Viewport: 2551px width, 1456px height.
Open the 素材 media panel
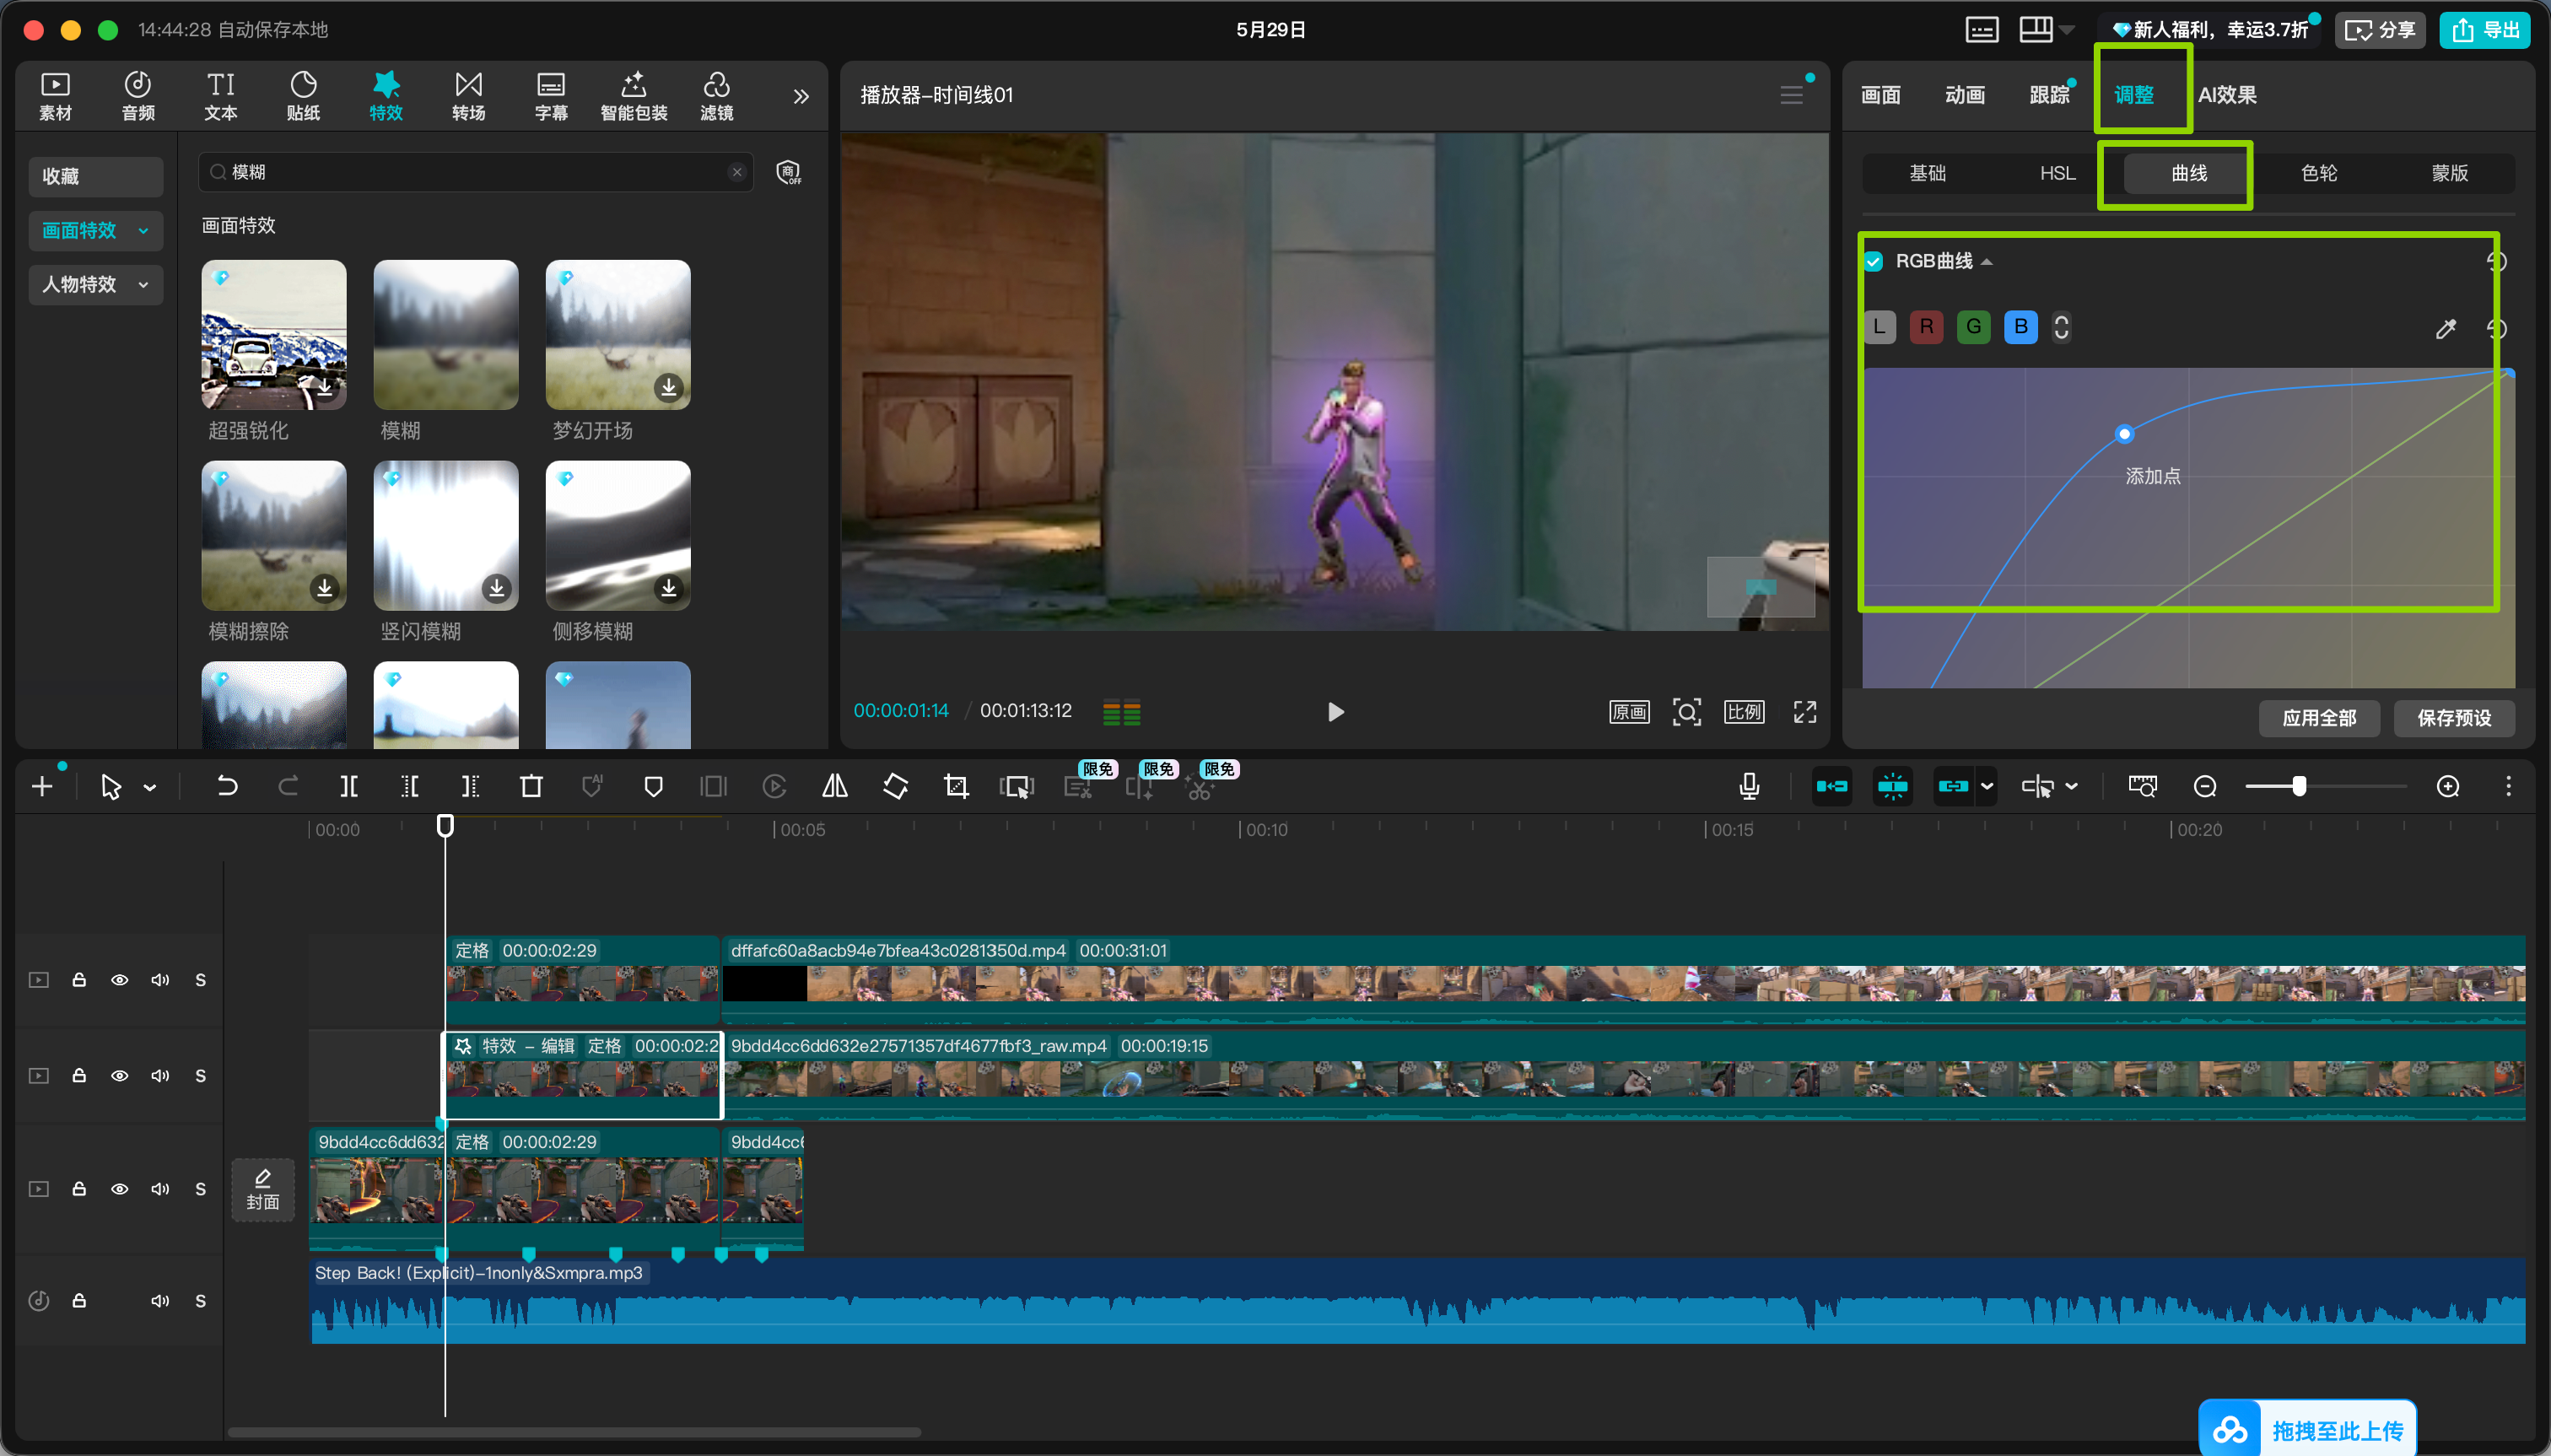tap(55, 96)
